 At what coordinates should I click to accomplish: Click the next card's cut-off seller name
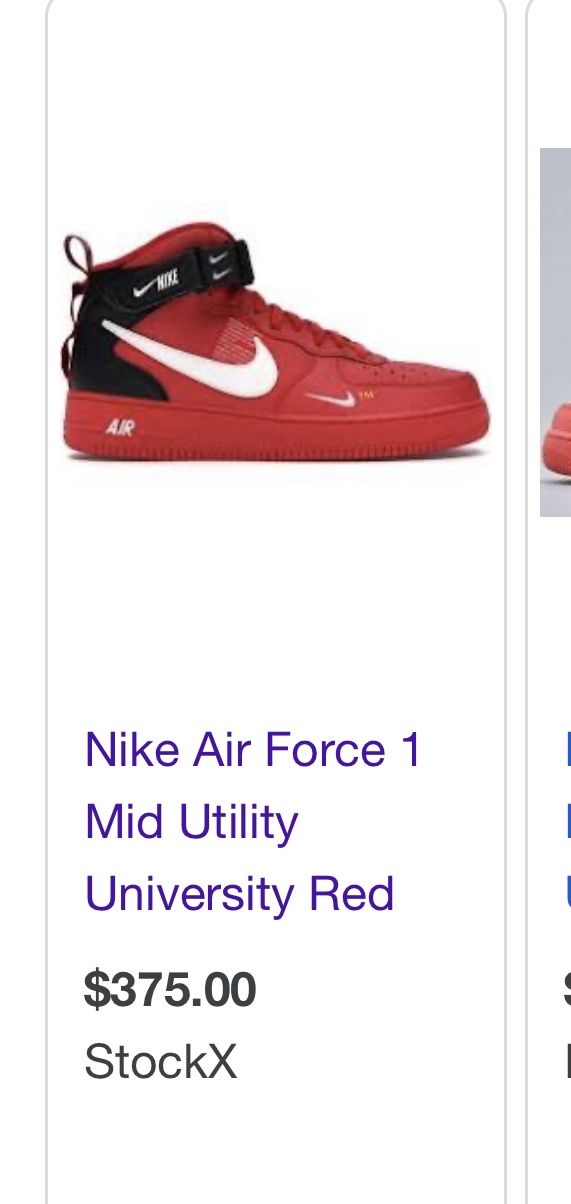(x=567, y=1061)
